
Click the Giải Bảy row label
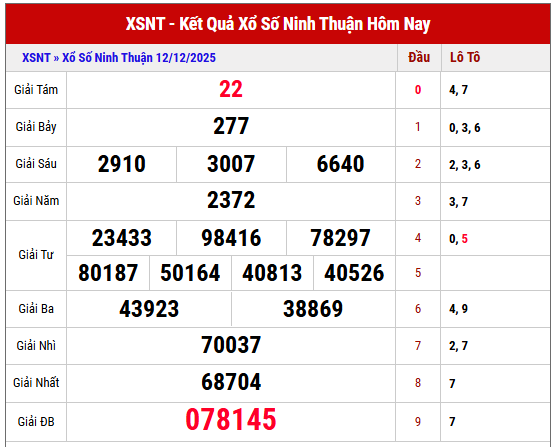click(x=36, y=127)
